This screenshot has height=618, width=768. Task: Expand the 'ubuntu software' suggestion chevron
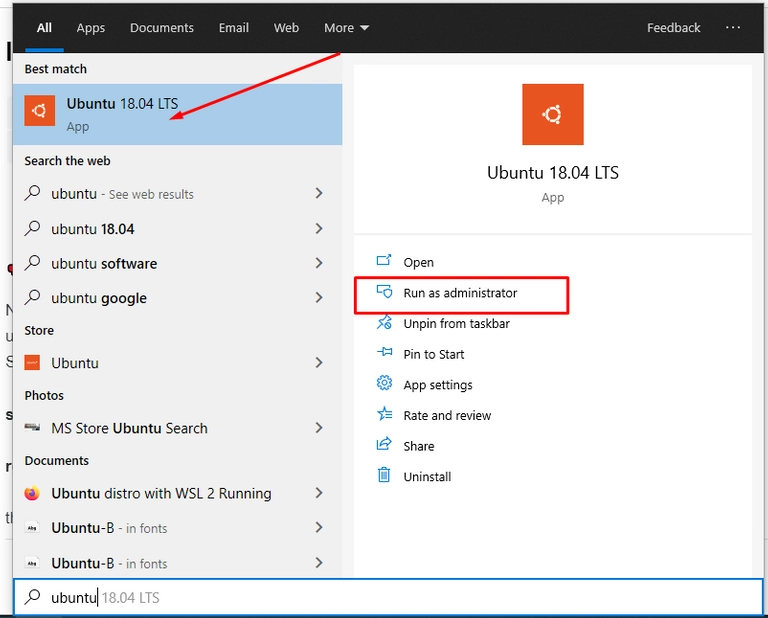(x=319, y=263)
